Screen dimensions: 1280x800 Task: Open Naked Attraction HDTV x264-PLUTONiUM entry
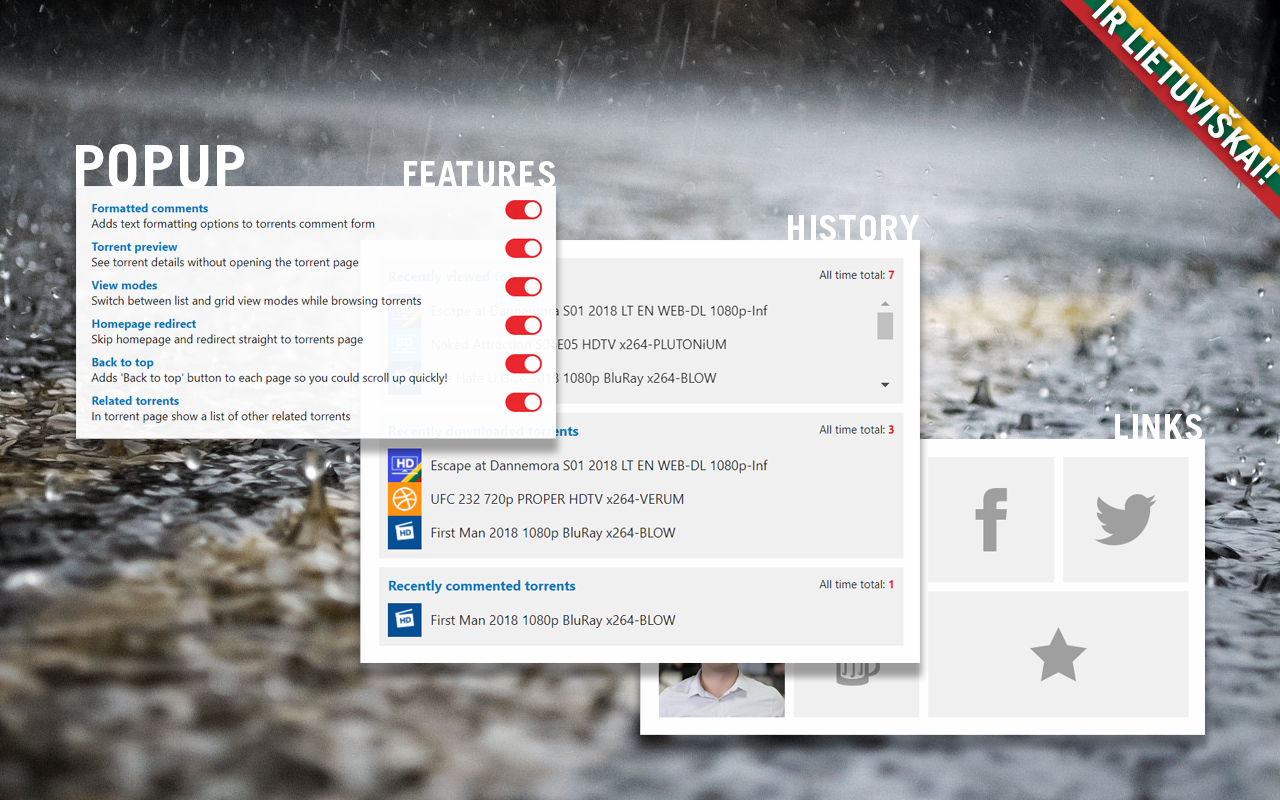(579, 344)
